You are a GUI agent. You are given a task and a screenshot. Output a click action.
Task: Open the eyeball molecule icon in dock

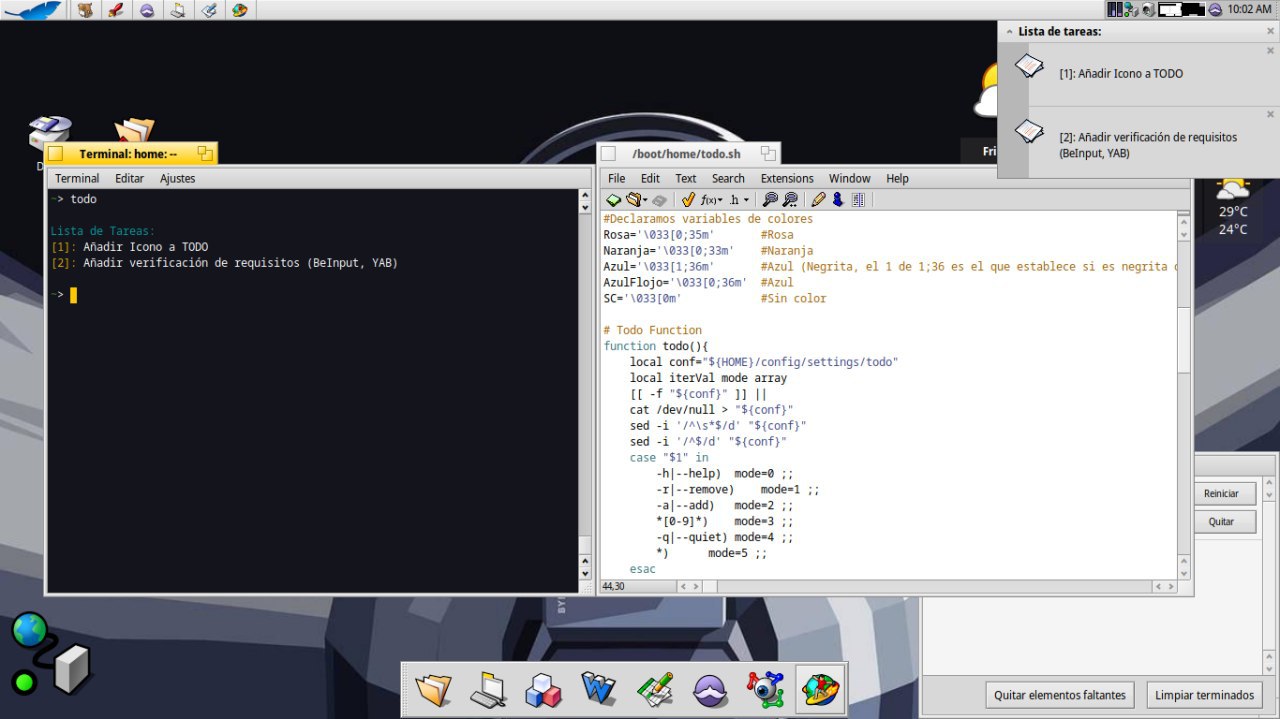click(764, 689)
